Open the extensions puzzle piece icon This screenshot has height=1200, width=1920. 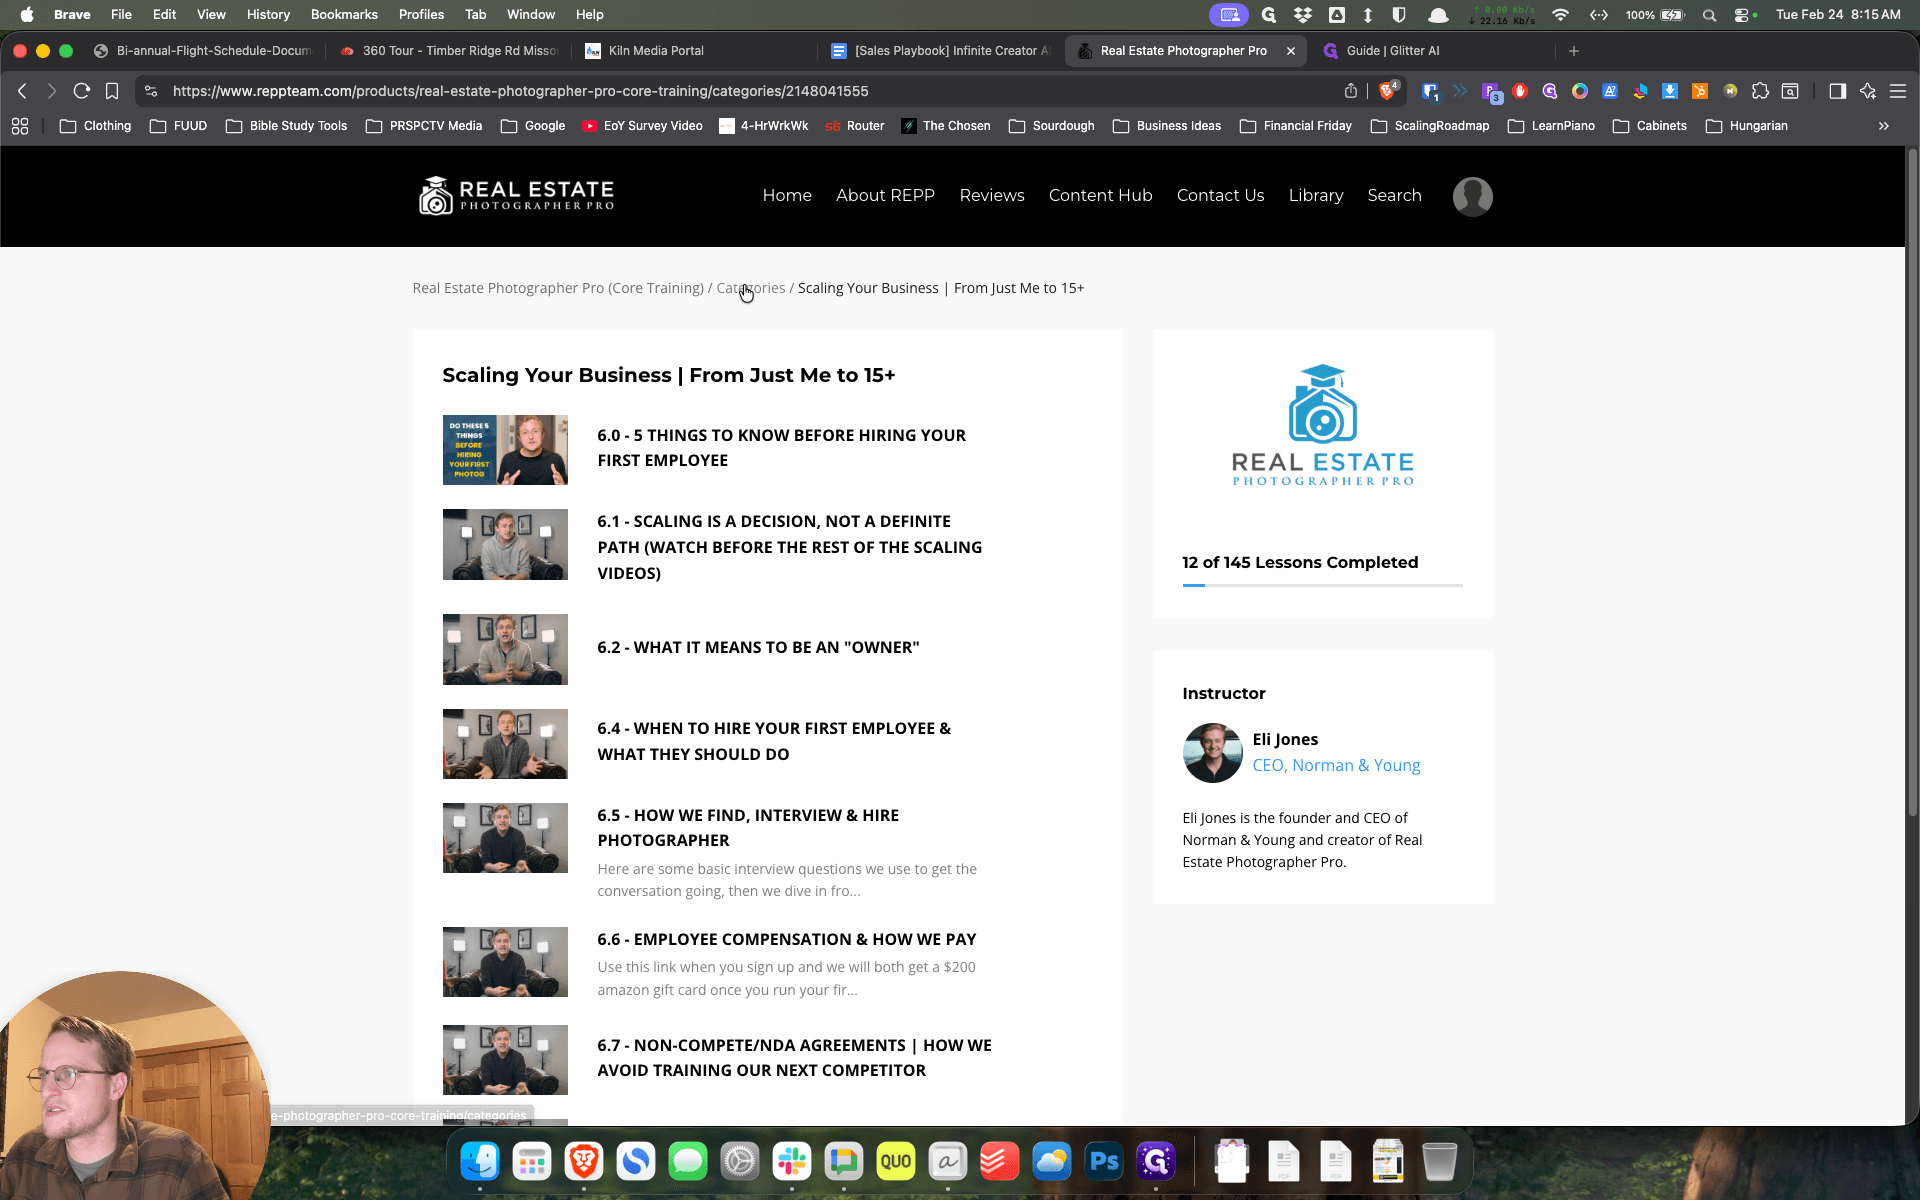1760,91
